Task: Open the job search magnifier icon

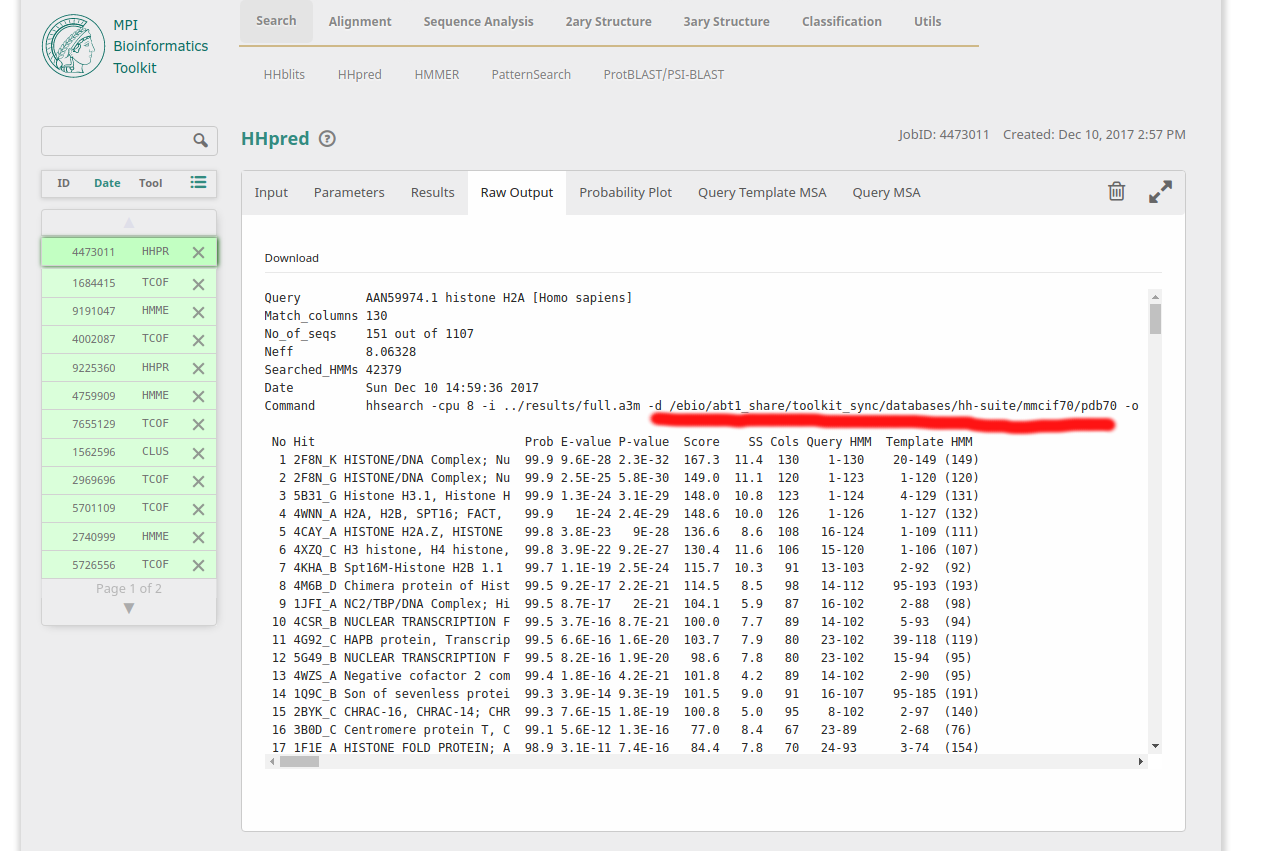Action: coord(200,140)
